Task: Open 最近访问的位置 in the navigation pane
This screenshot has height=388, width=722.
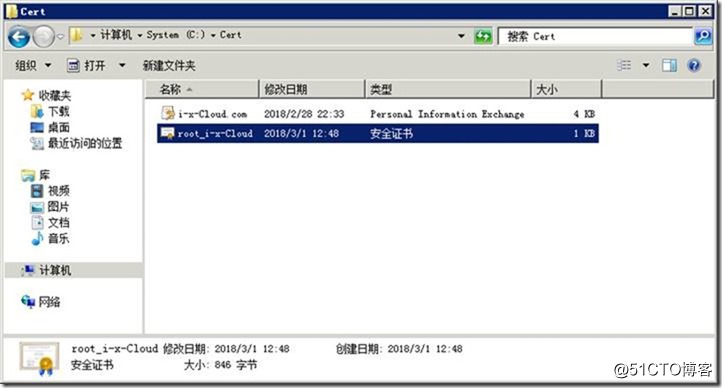Action: click(x=85, y=143)
